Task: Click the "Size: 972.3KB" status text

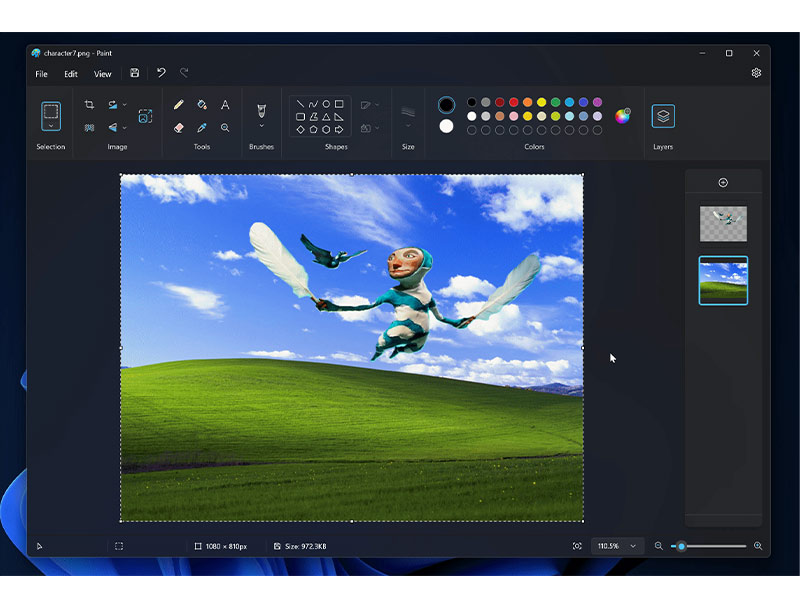Action: 306,546
